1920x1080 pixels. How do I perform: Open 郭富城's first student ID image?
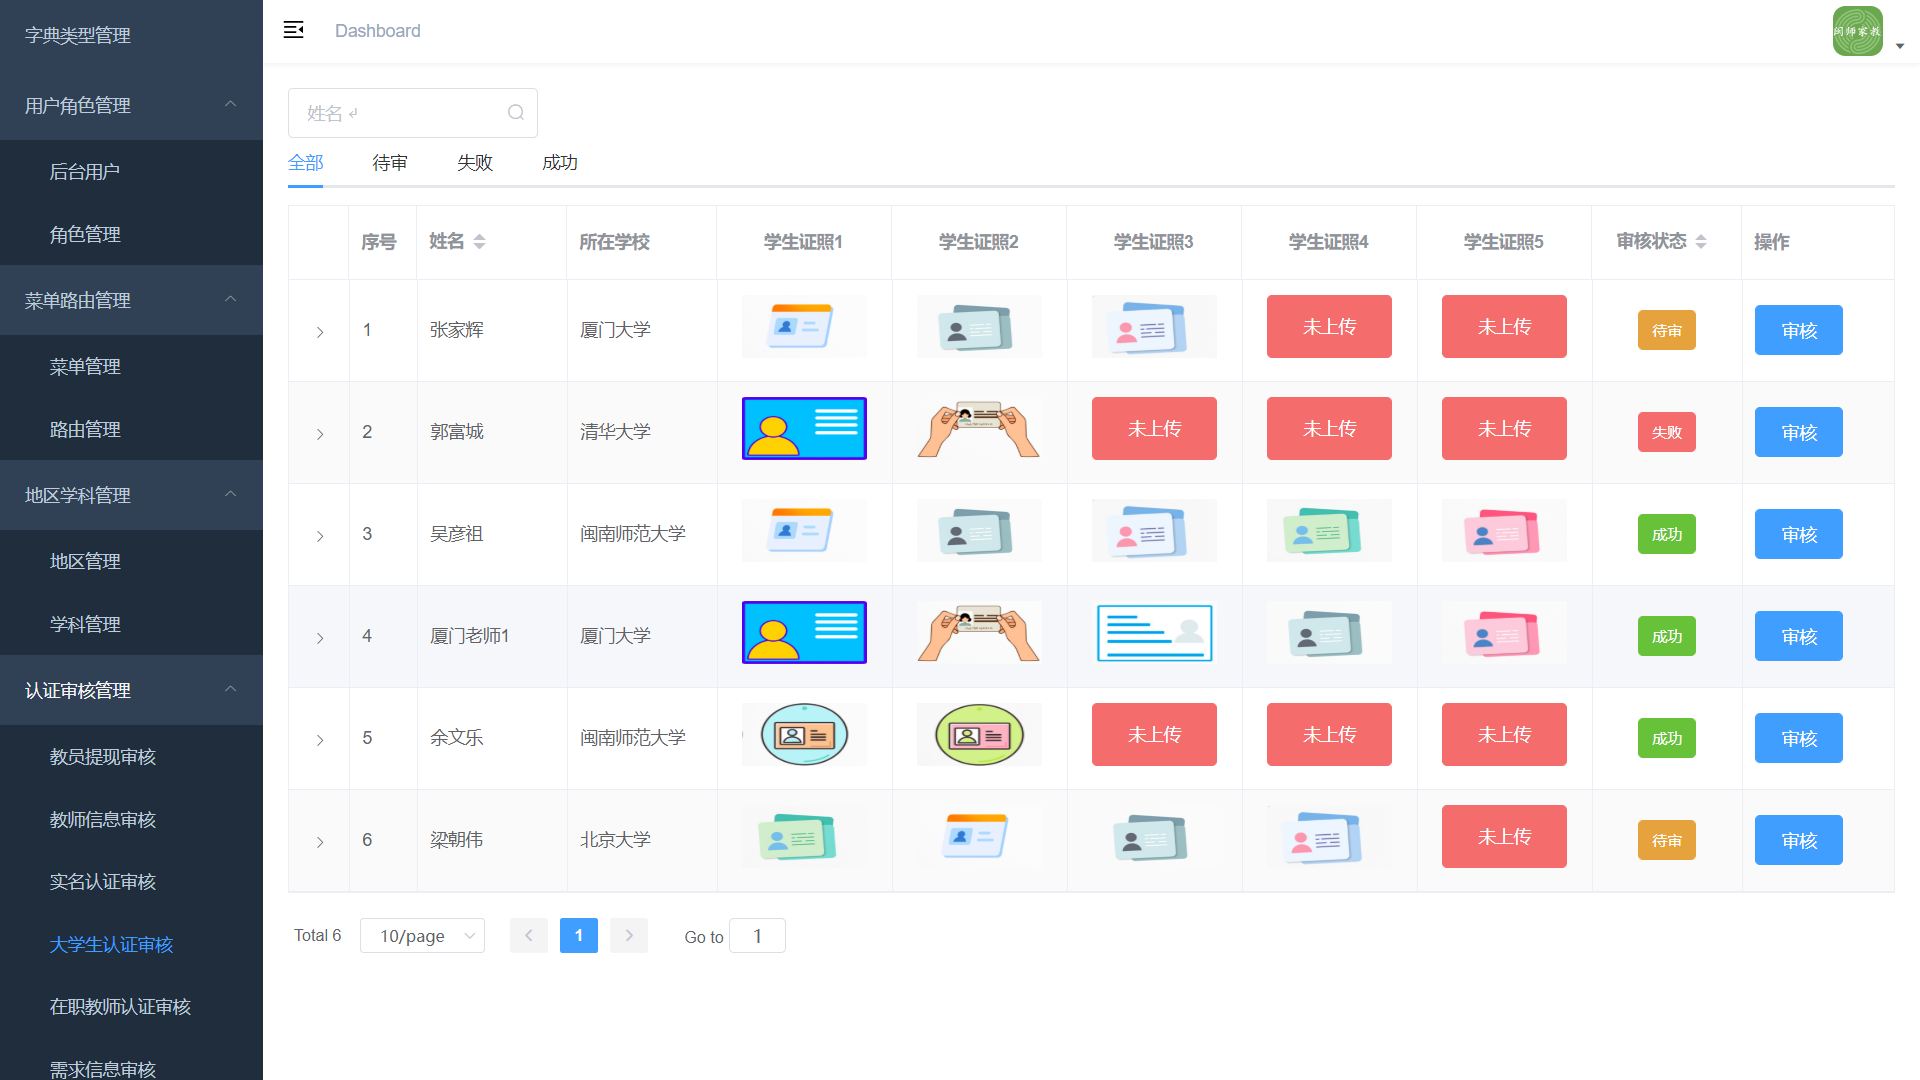coord(804,429)
